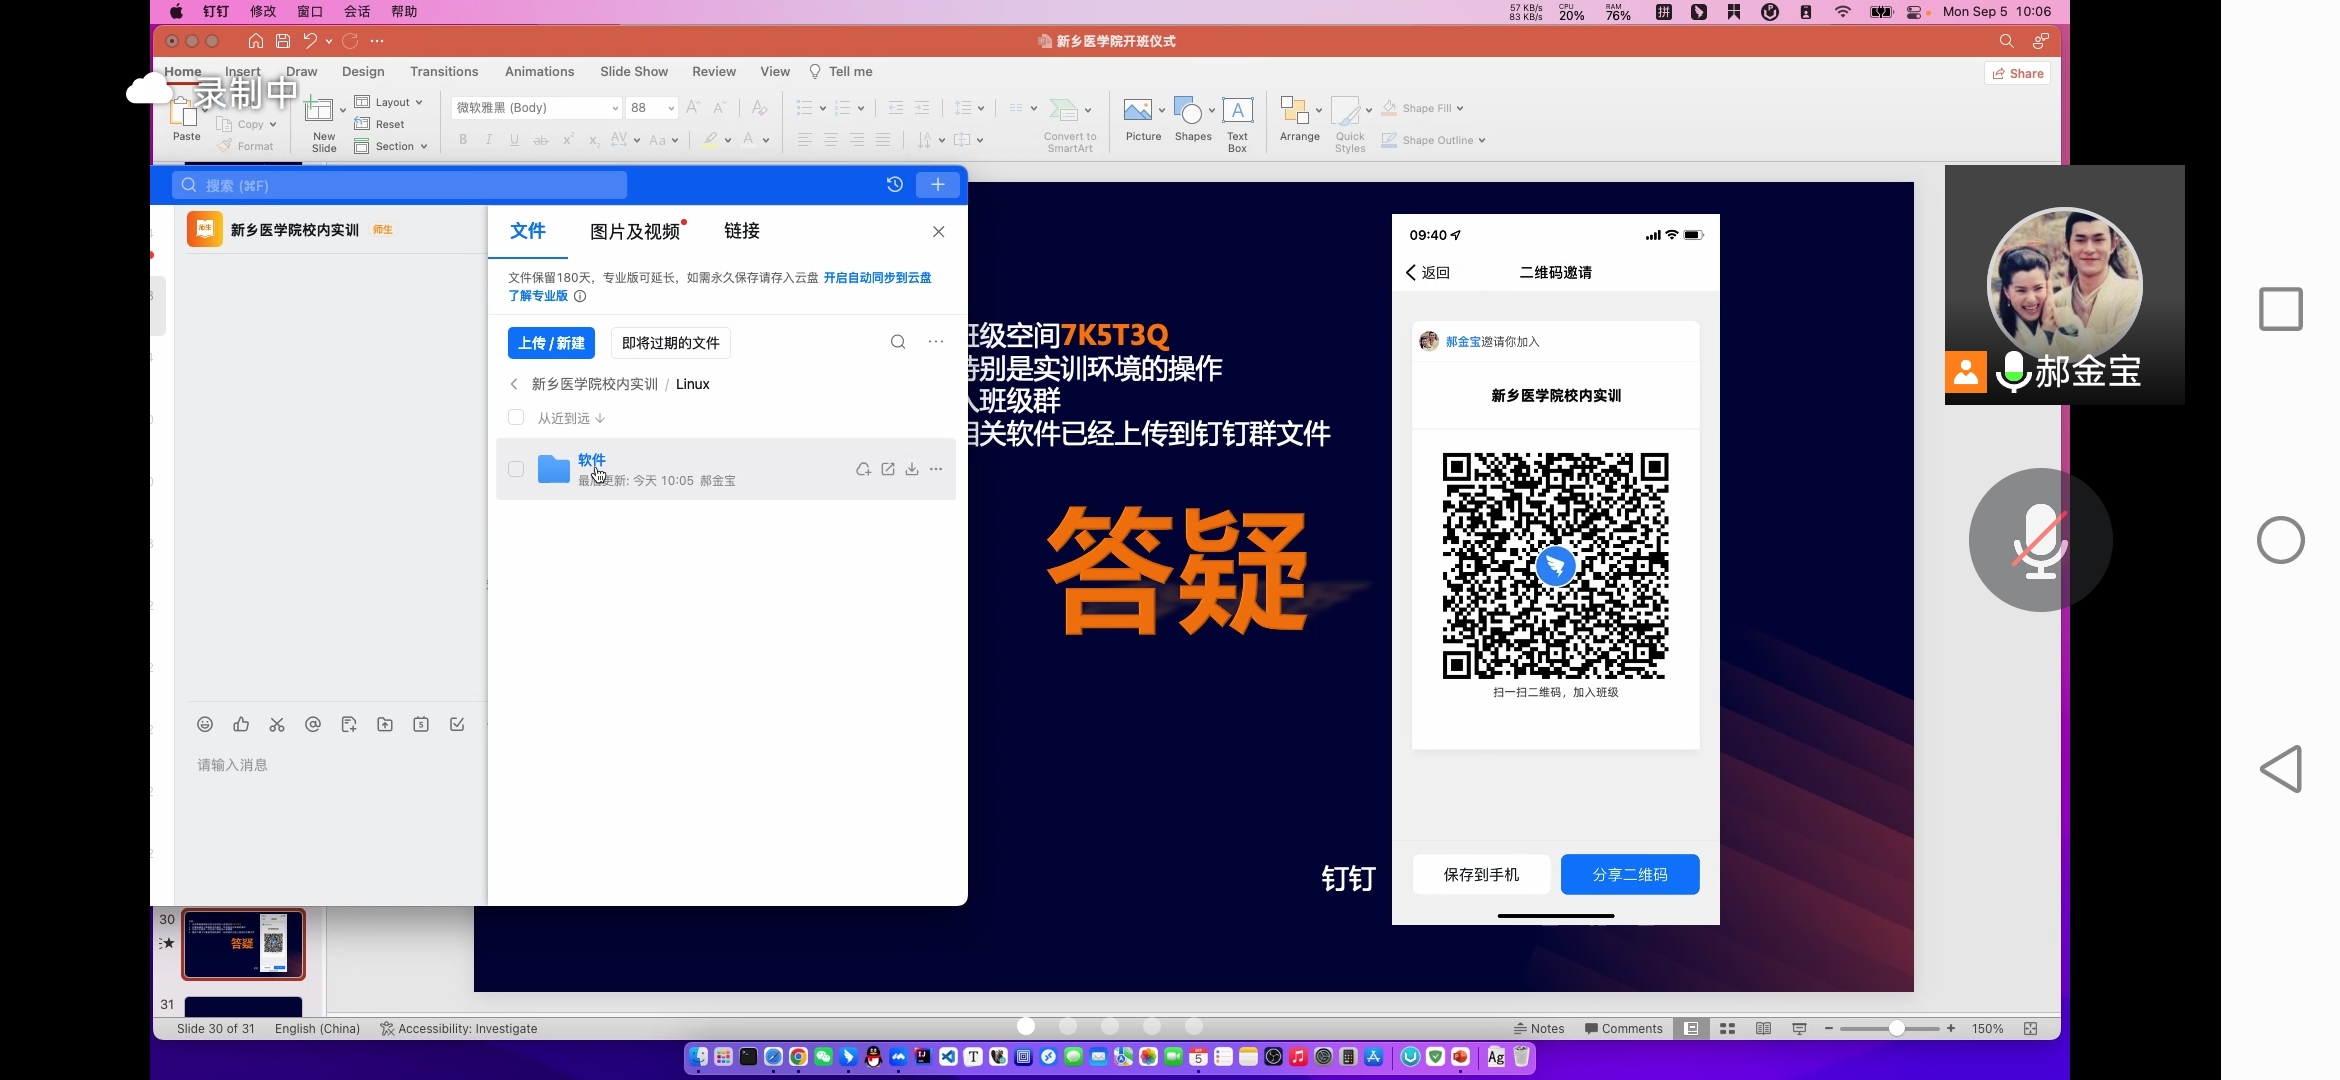2340x1080 pixels.
Task: Check the 软件 folder checkbox
Action: (x=516, y=469)
